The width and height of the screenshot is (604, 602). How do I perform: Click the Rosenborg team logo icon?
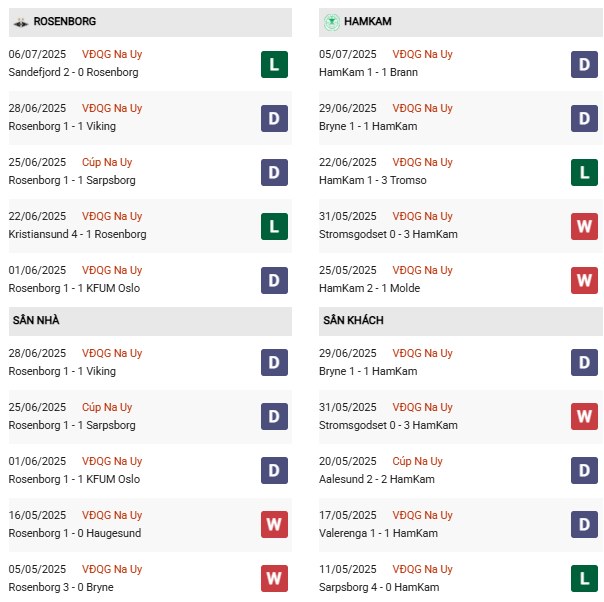point(19,21)
